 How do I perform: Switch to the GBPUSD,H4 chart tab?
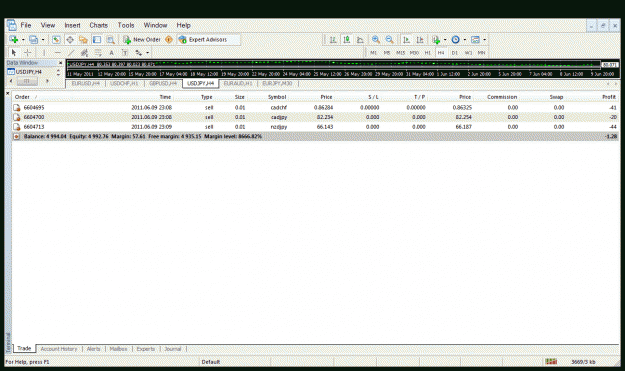163,83
